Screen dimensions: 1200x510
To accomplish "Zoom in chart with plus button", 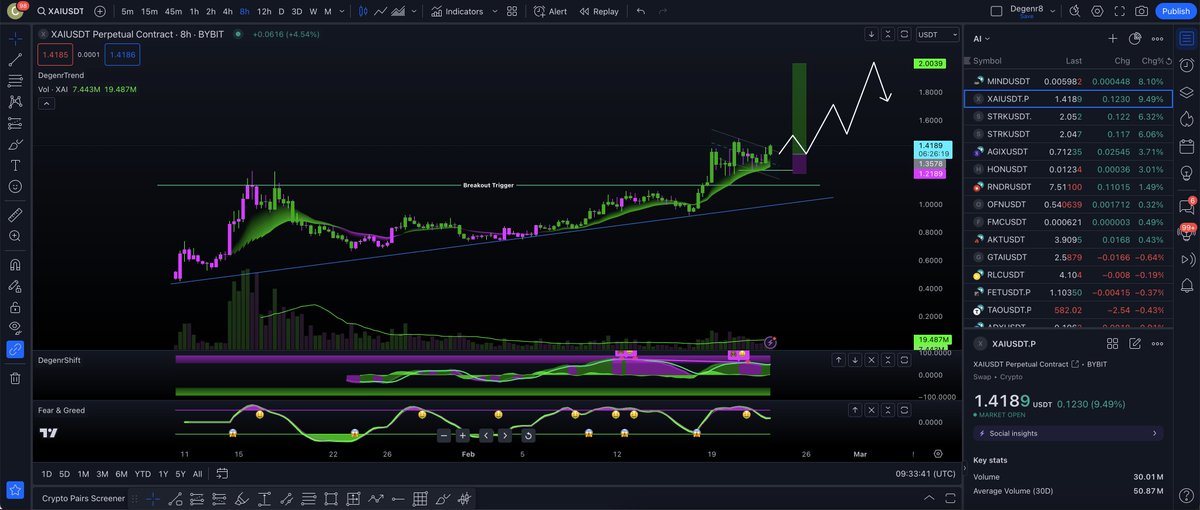I will pos(462,435).
